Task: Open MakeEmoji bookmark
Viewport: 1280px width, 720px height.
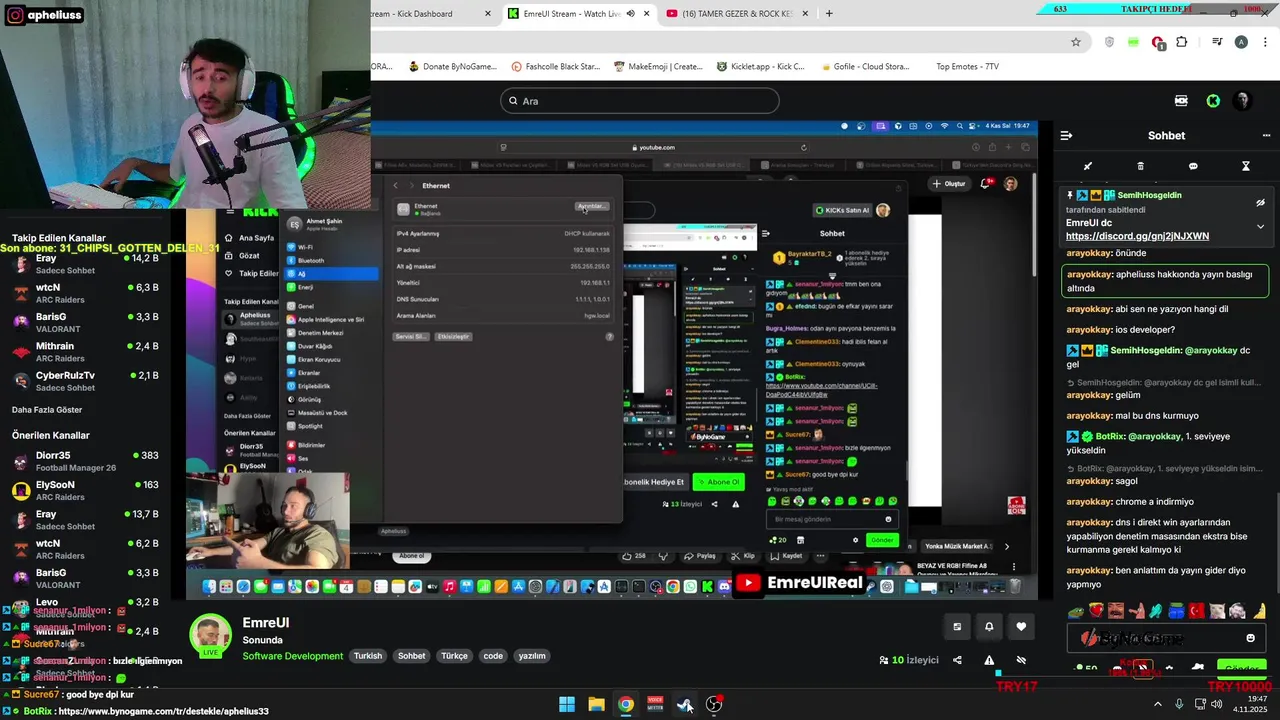Action: 658,67
